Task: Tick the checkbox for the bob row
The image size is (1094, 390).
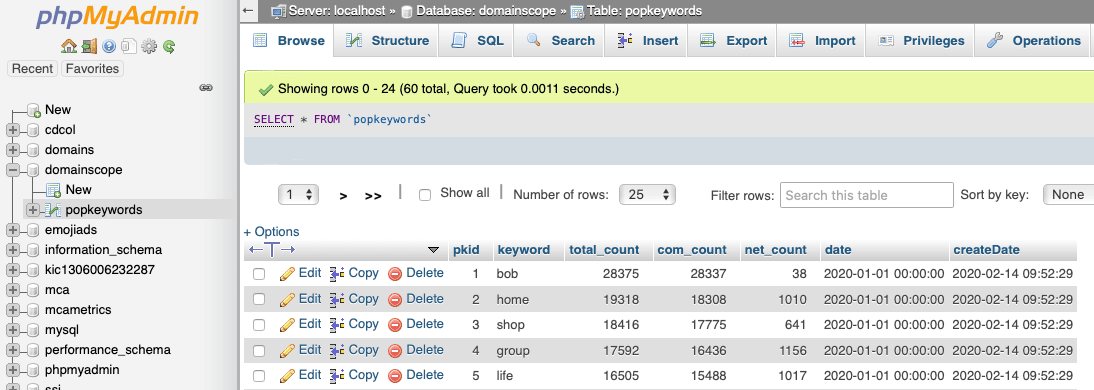Action: point(259,274)
